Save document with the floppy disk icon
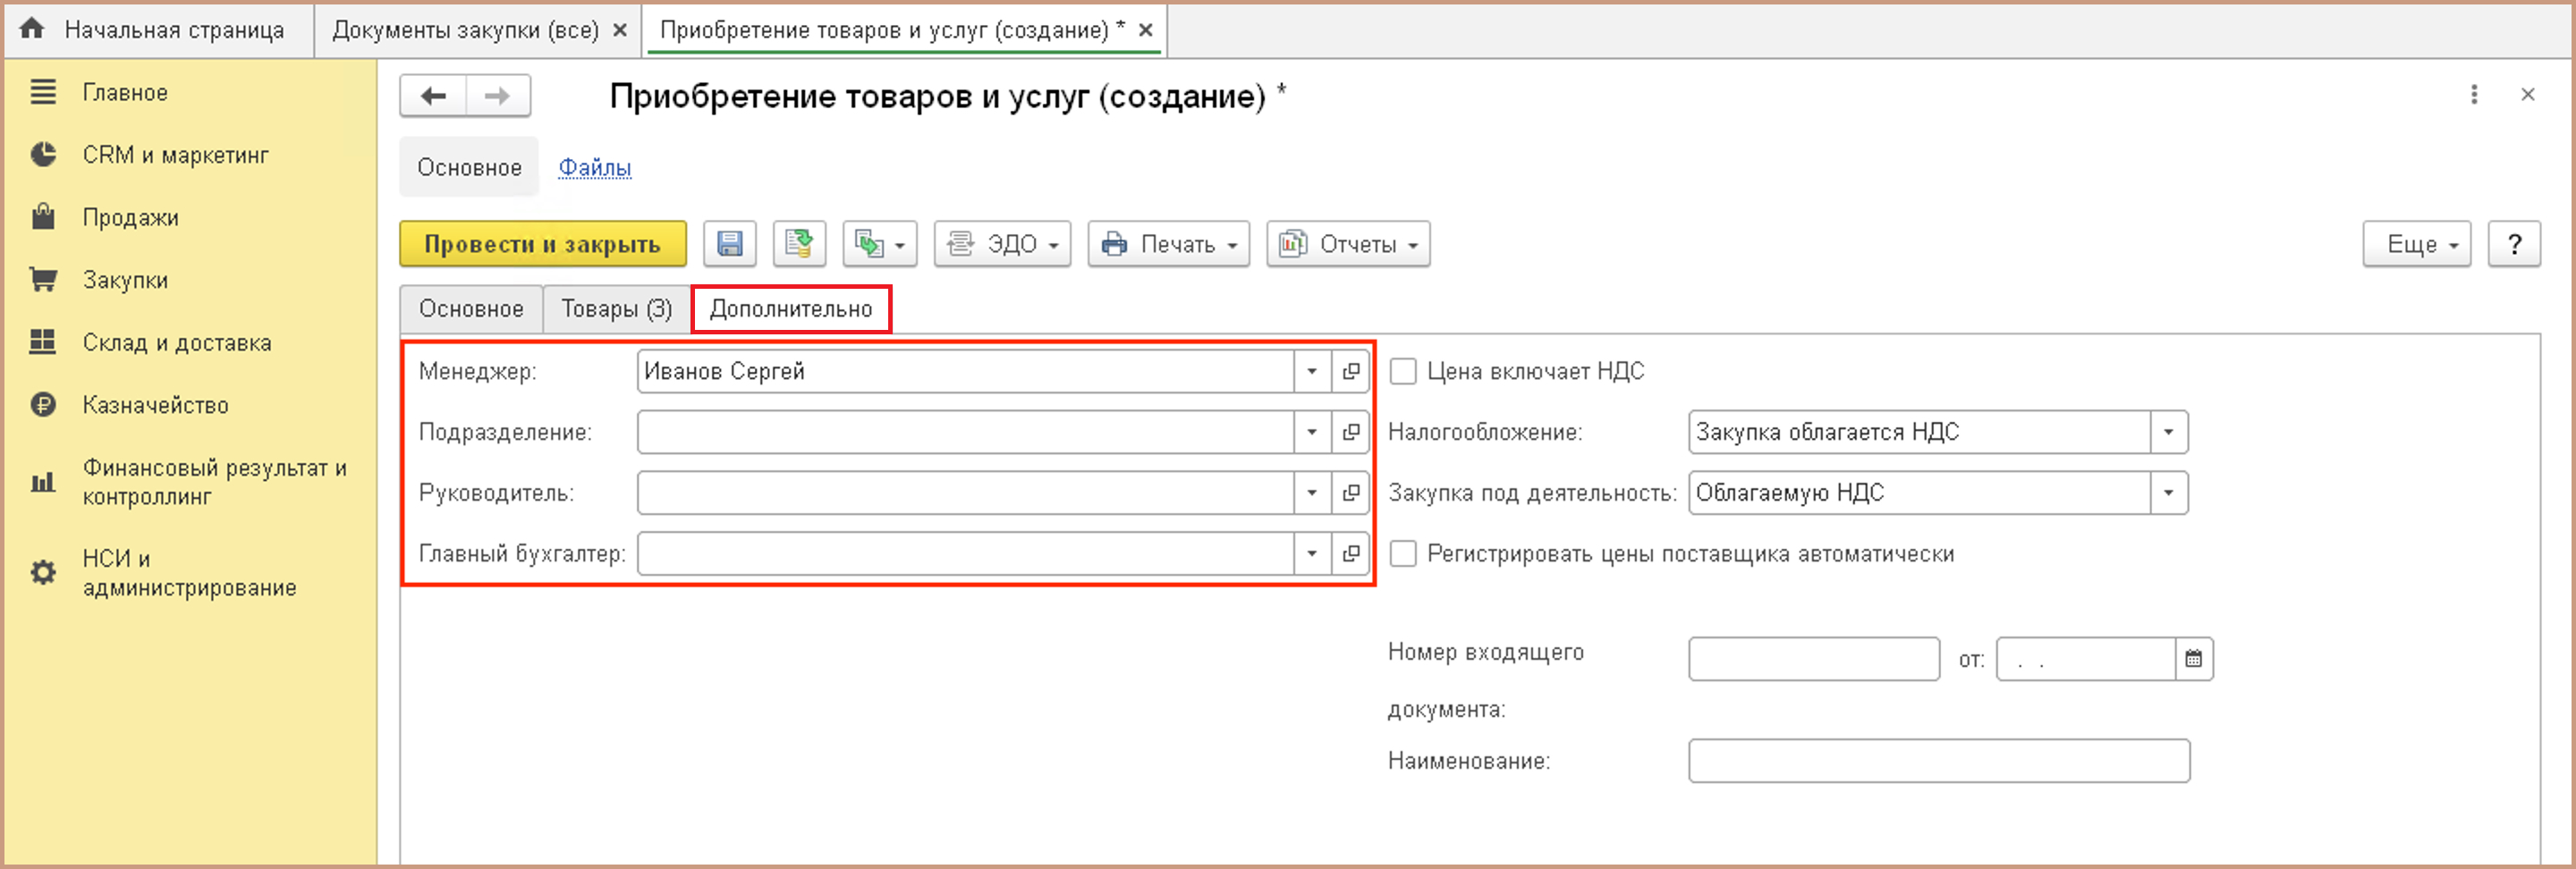The width and height of the screenshot is (2576, 869). pos(729,244)
